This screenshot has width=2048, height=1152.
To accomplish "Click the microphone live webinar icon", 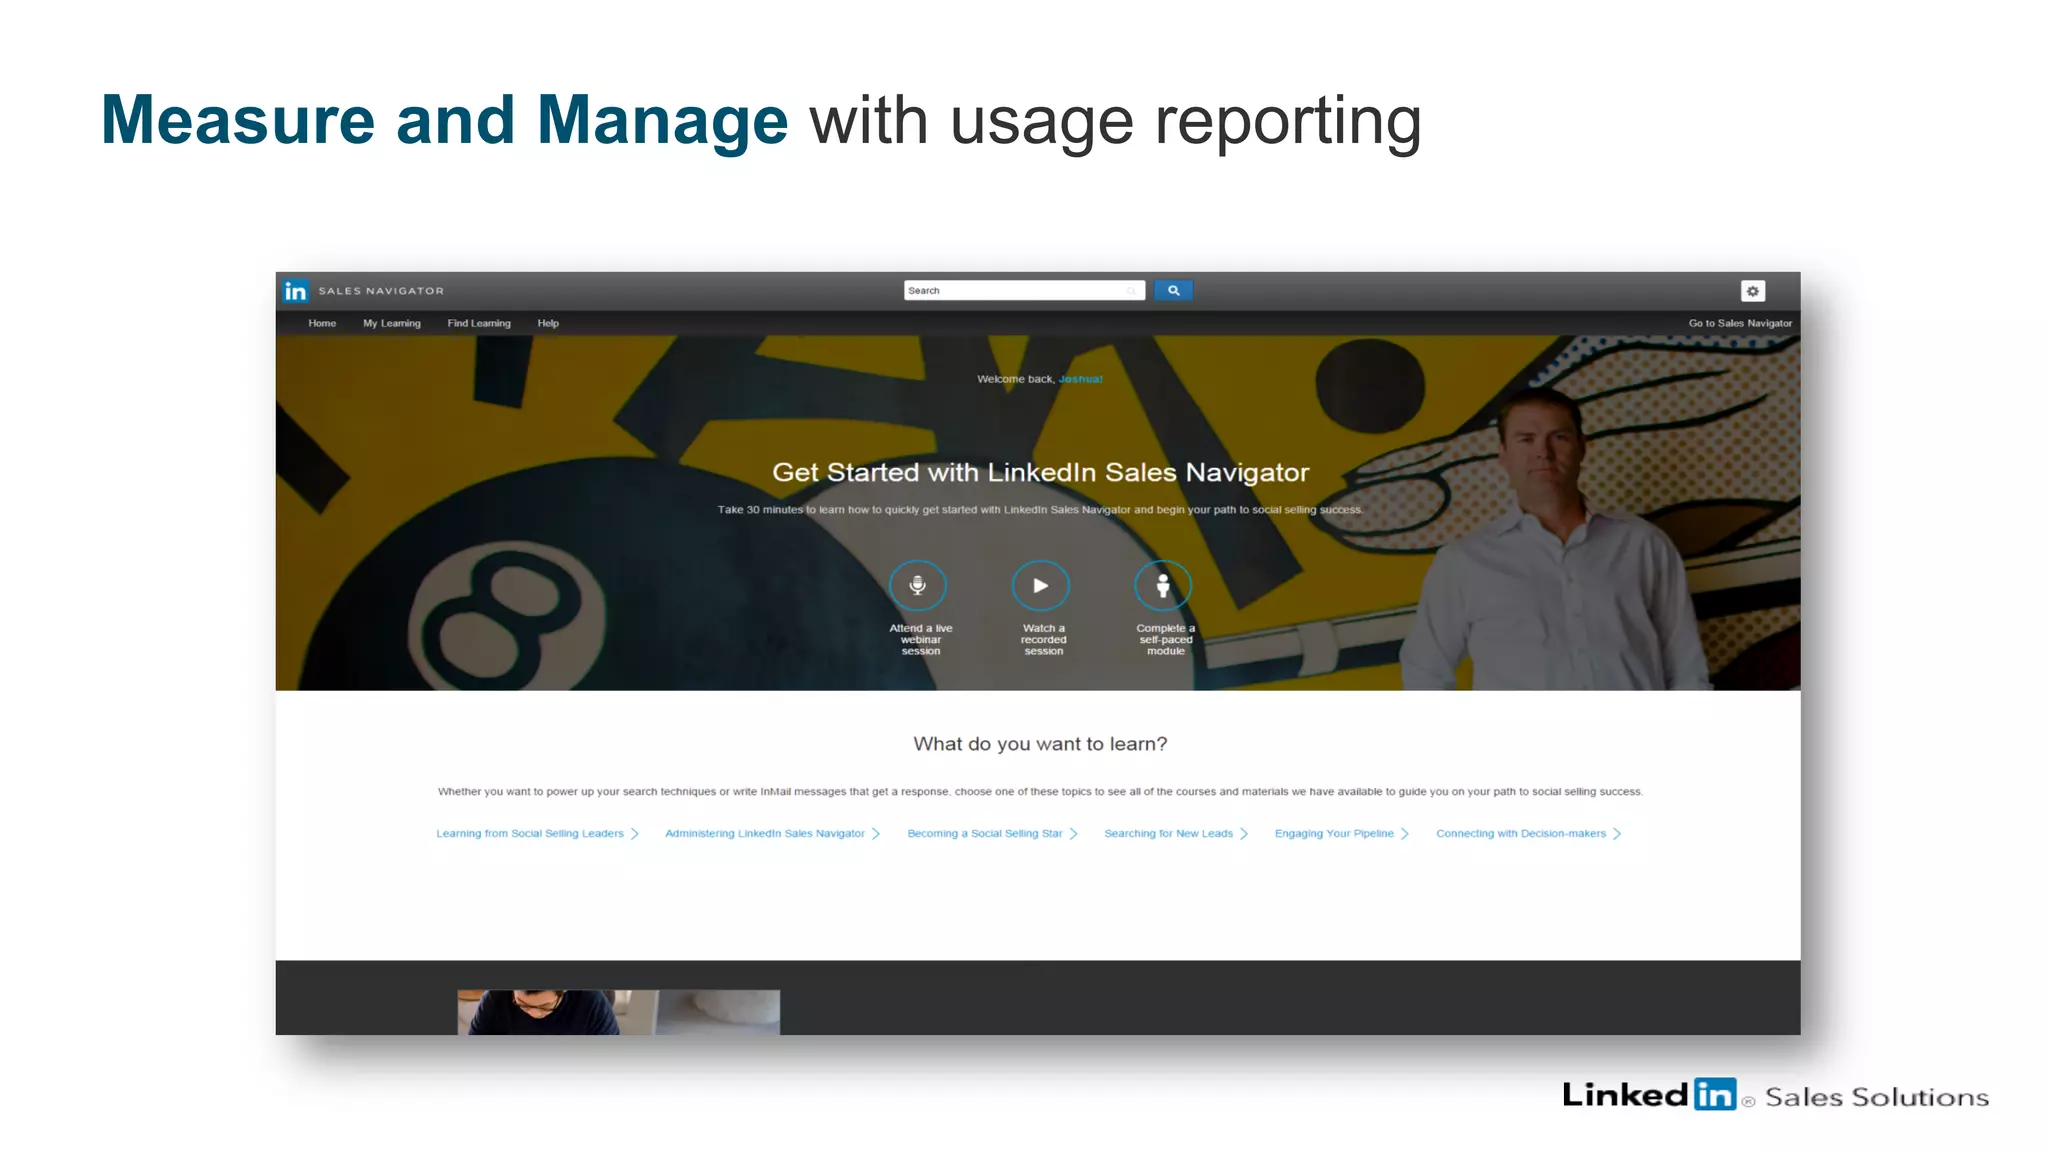I will (x=917, y=586).
